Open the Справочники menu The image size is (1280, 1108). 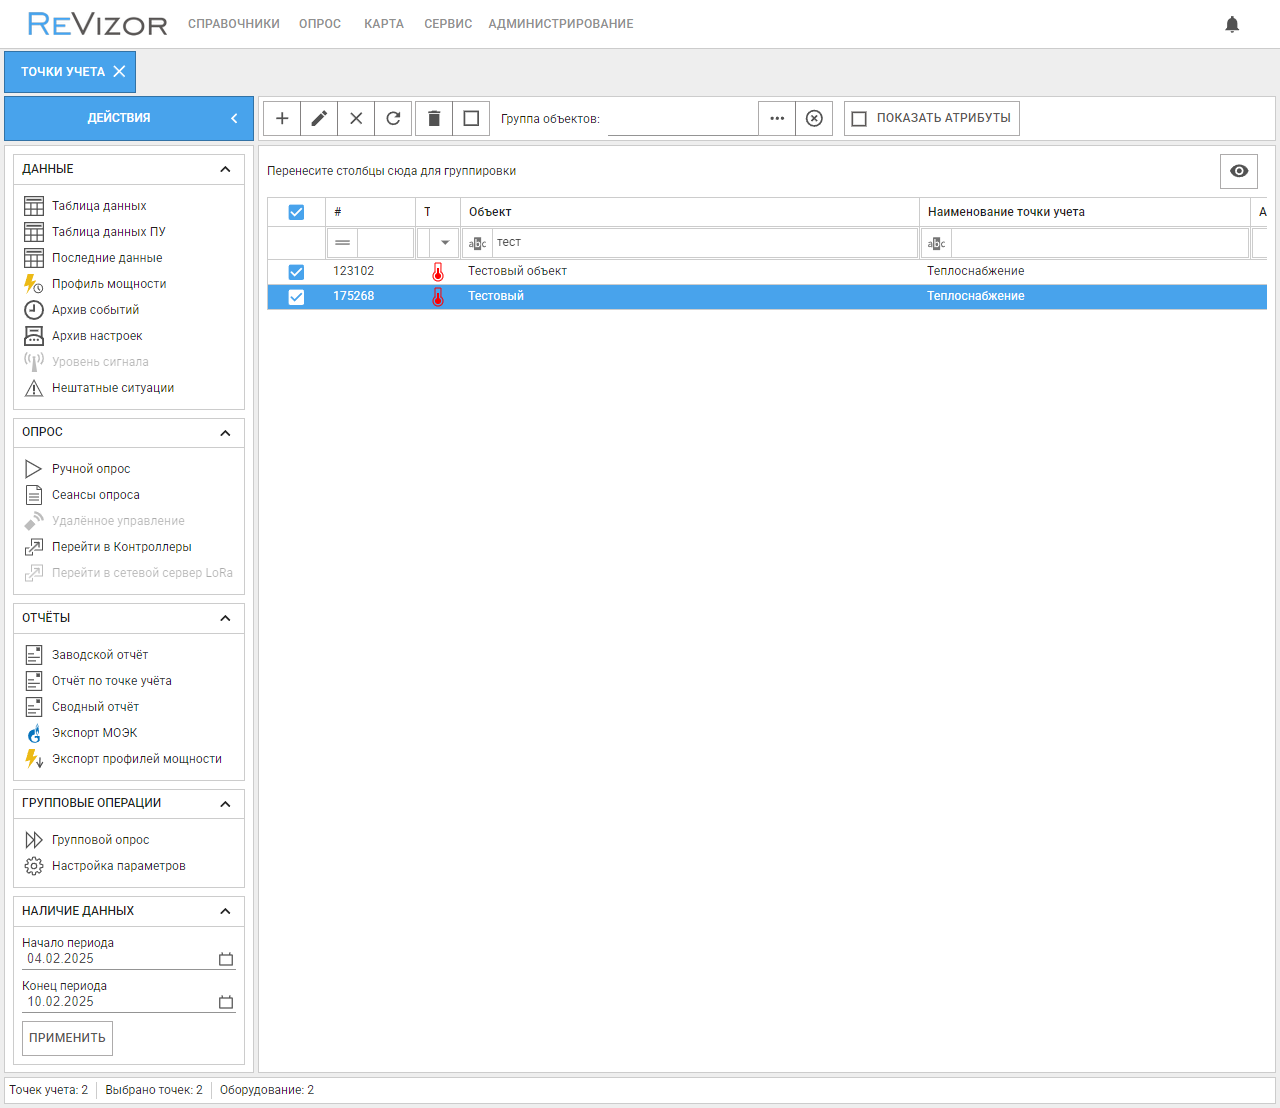pos(234,24)
